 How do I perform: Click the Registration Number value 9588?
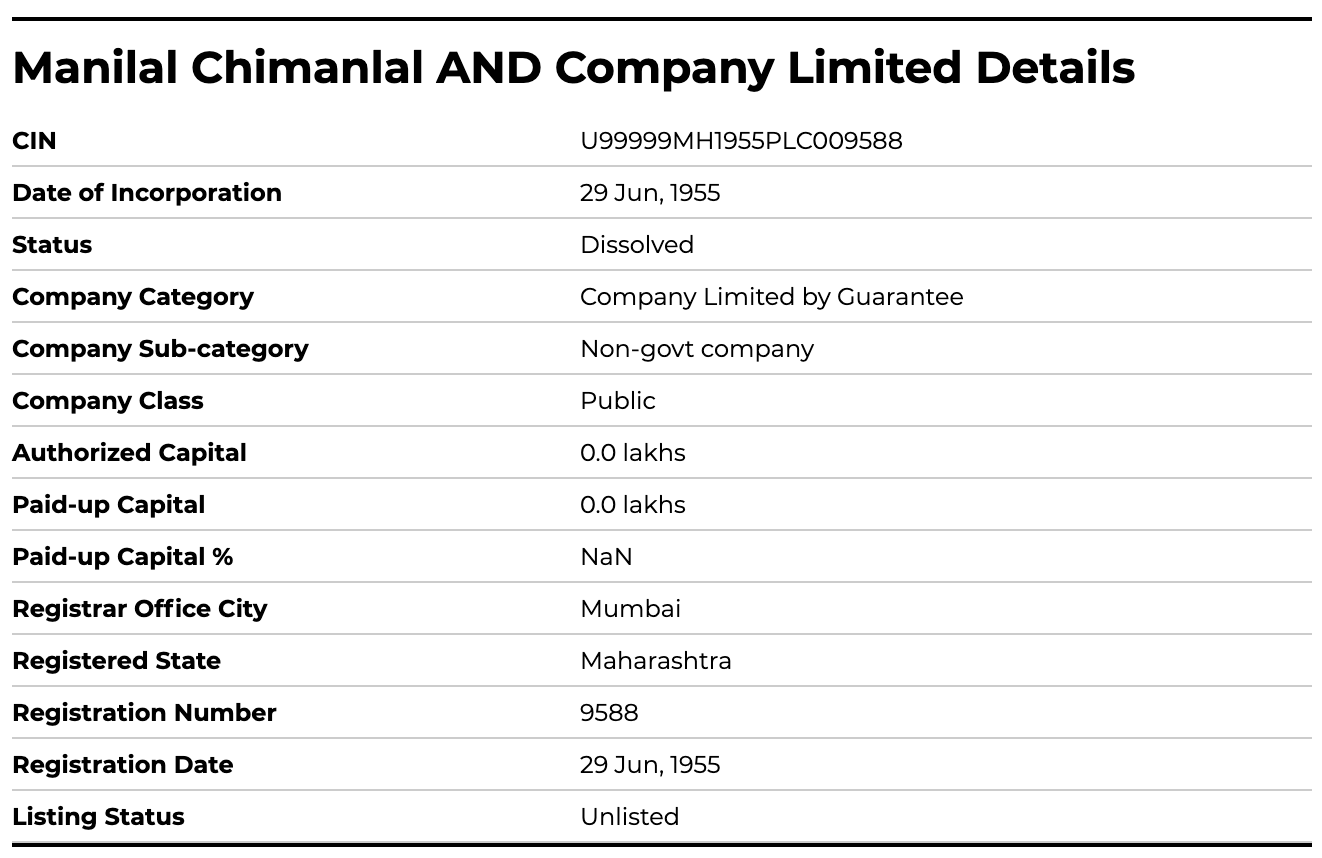pos(609,713)
